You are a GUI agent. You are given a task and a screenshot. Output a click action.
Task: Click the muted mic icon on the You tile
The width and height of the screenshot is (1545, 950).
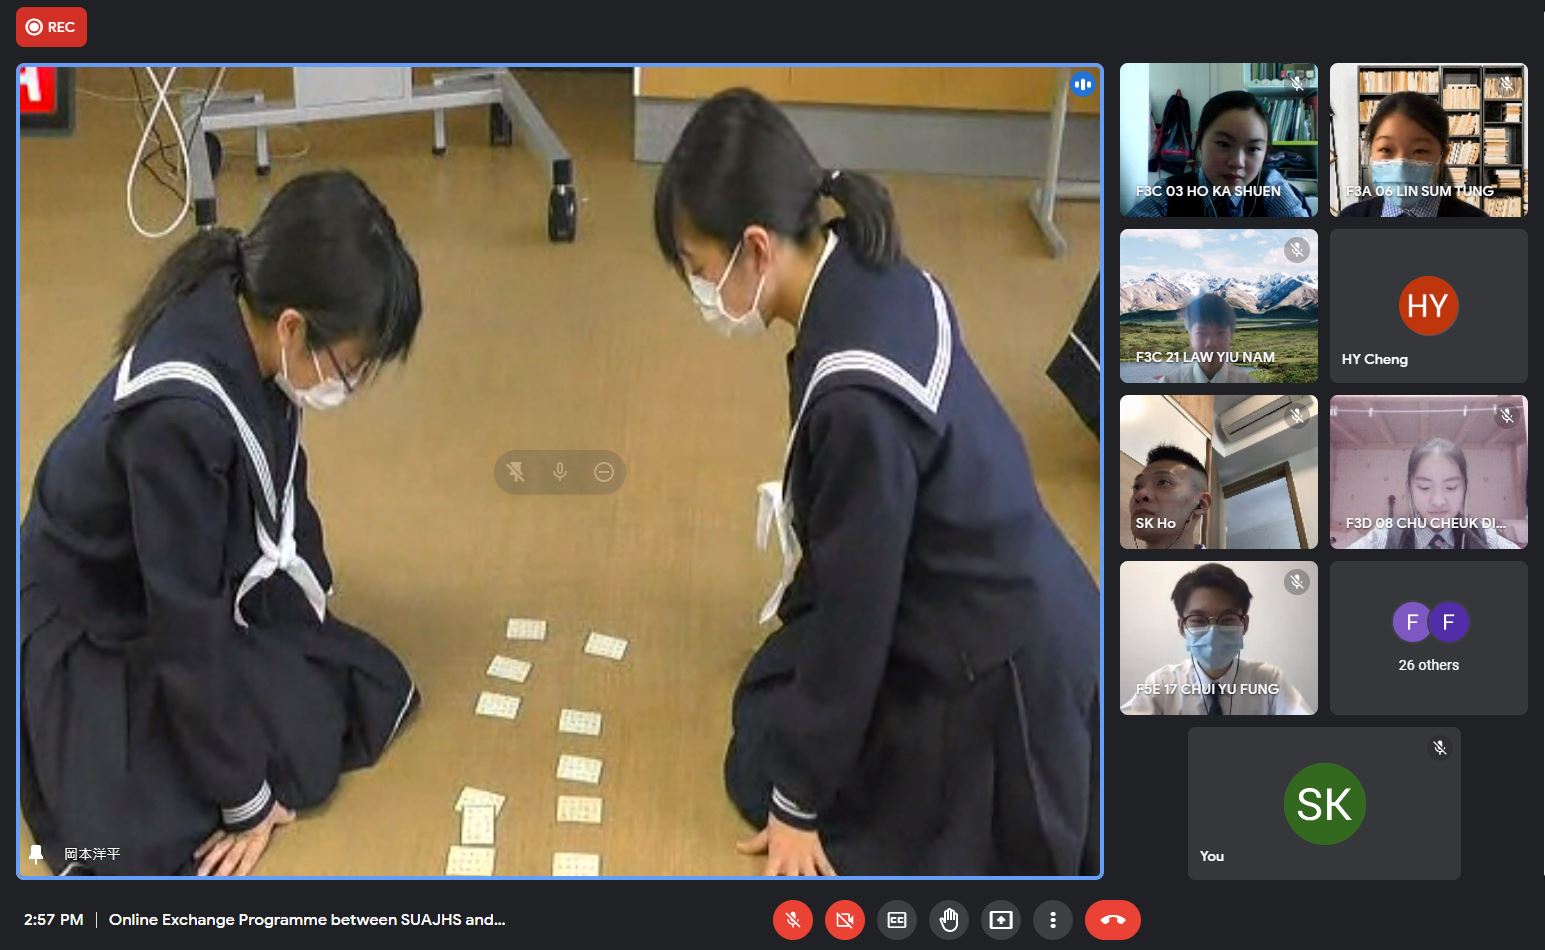coord(1440,748)
